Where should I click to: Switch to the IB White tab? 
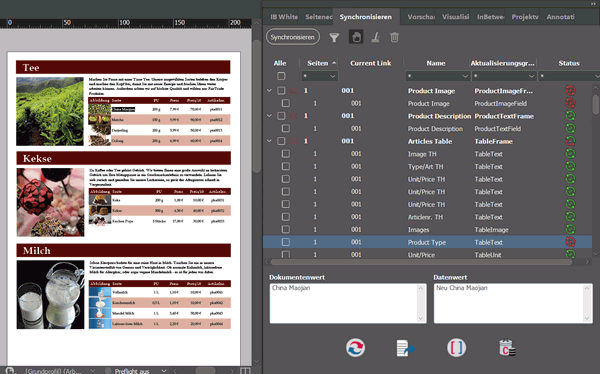pos(284,17)
